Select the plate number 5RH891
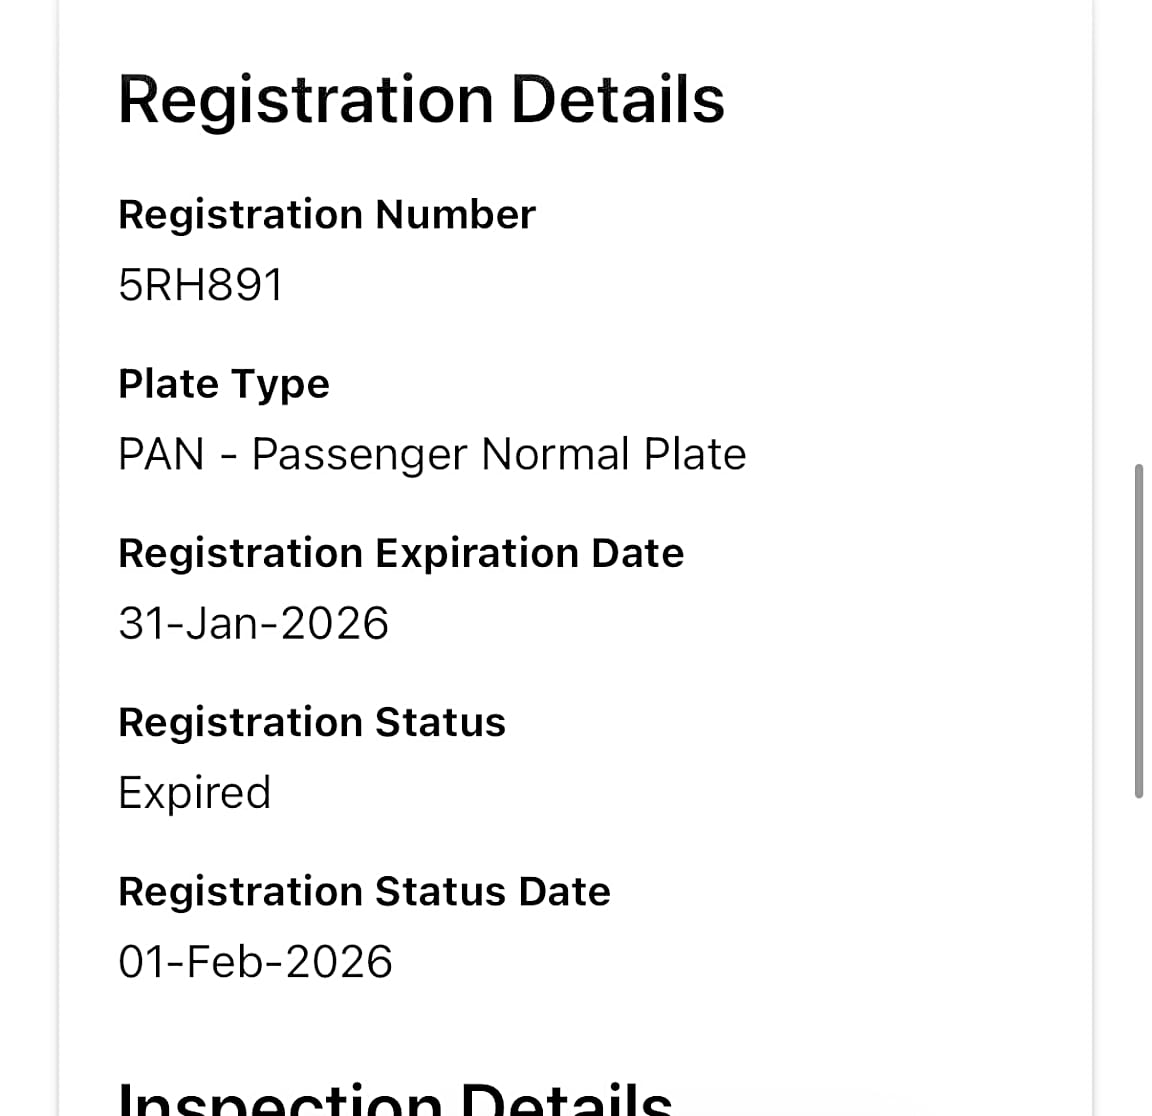Viewport: 1152px width, 1116px height. coord(200,285)
